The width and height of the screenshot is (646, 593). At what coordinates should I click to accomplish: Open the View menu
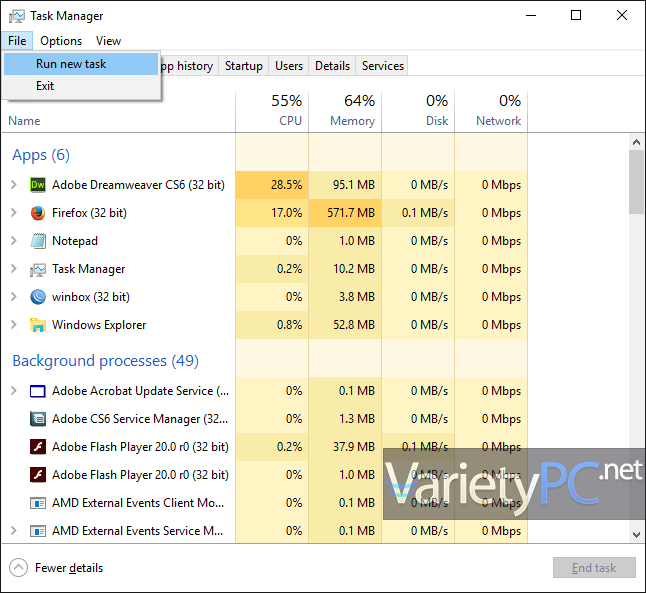pos(108,41)
